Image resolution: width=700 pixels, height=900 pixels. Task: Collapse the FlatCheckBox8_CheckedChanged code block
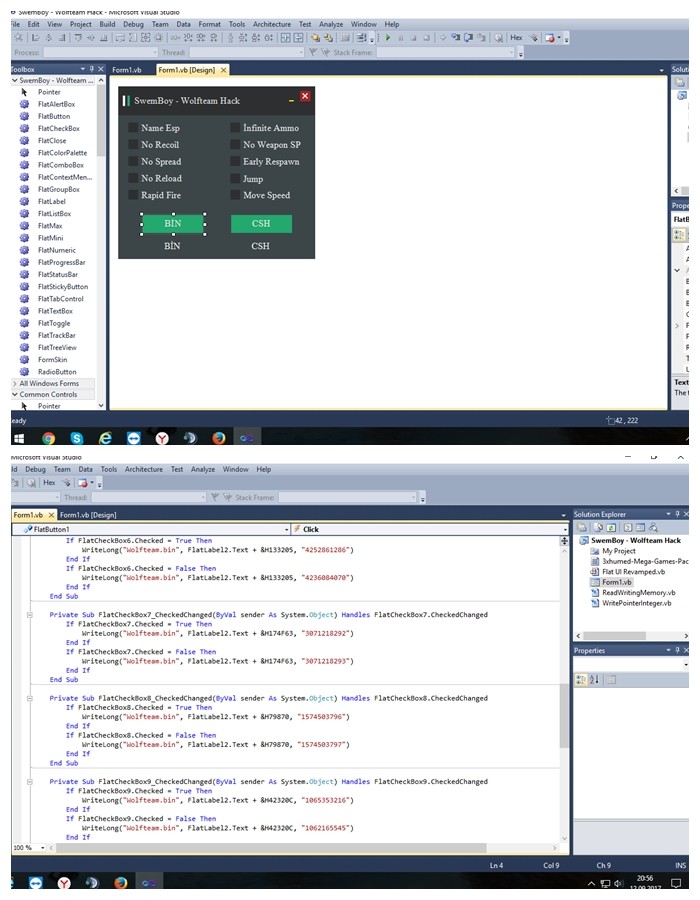(x=30, y=699)
